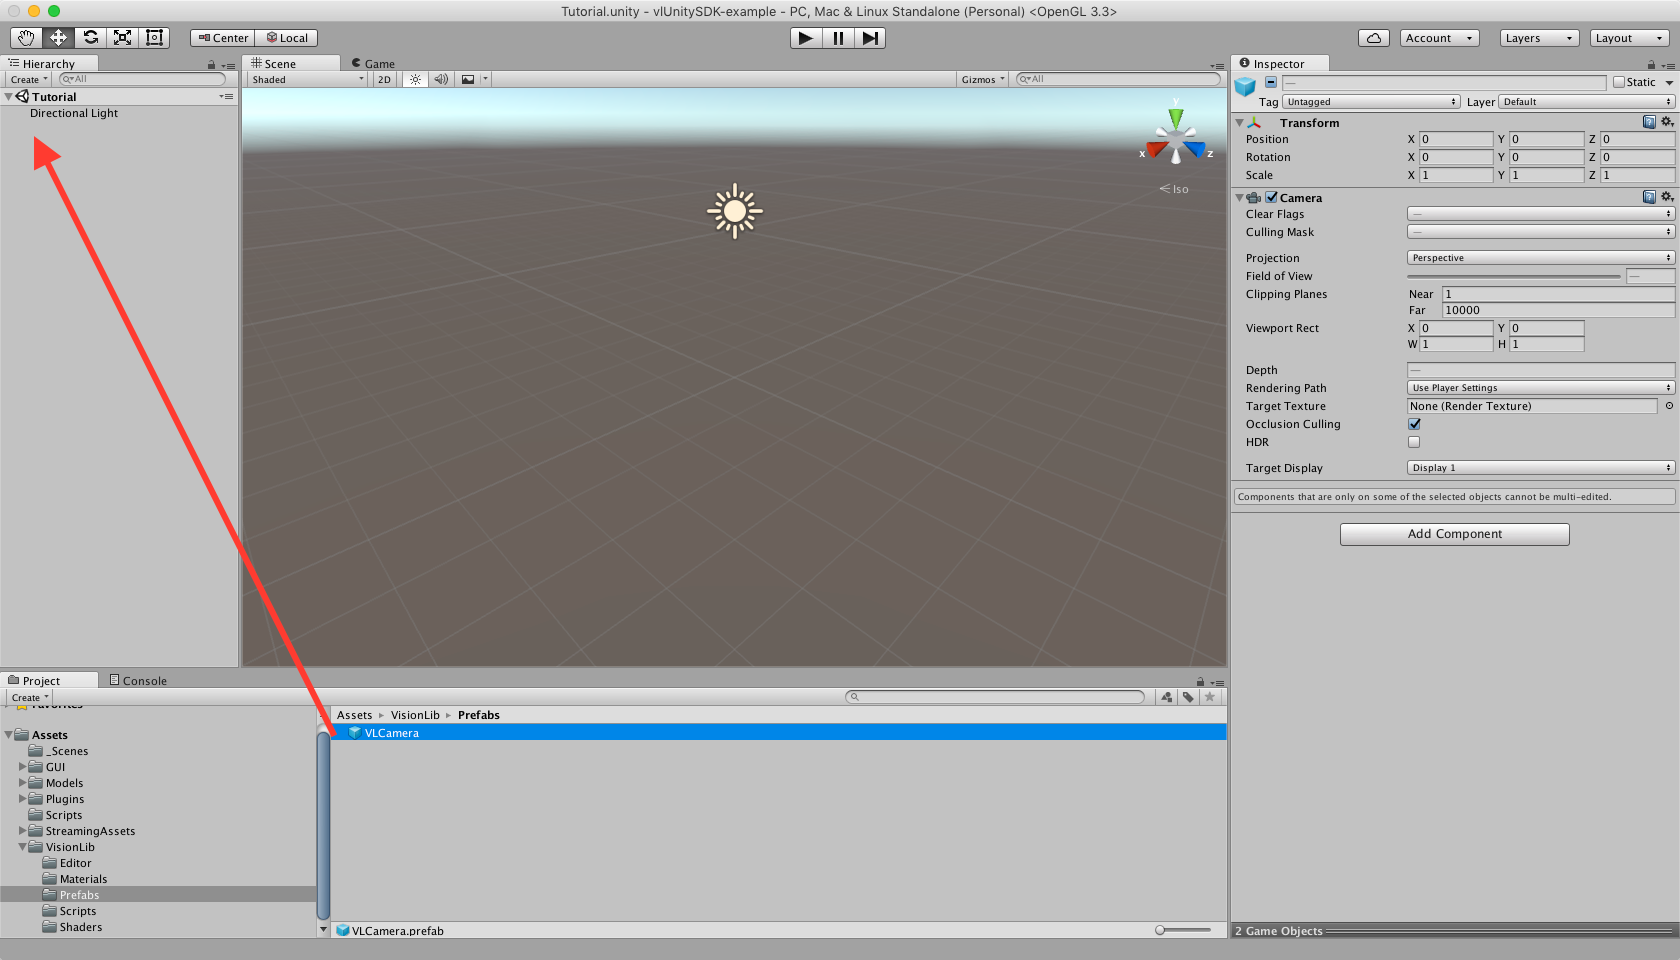The height and width of the screenshot is (960, 1680).
Task: Pause the game playback
Action: point(838,38)
